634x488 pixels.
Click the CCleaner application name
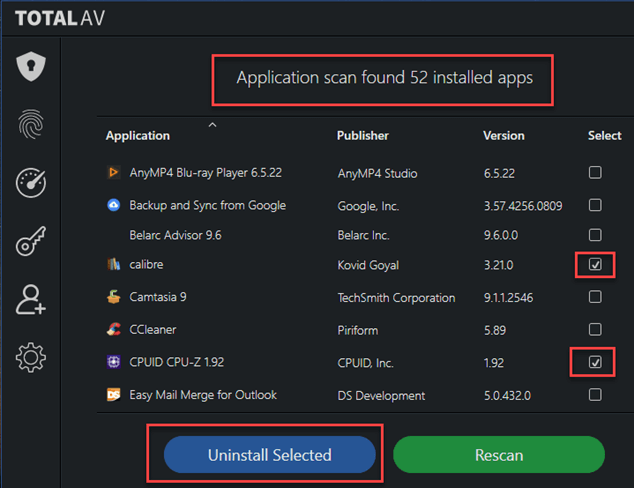coord(153,330)
